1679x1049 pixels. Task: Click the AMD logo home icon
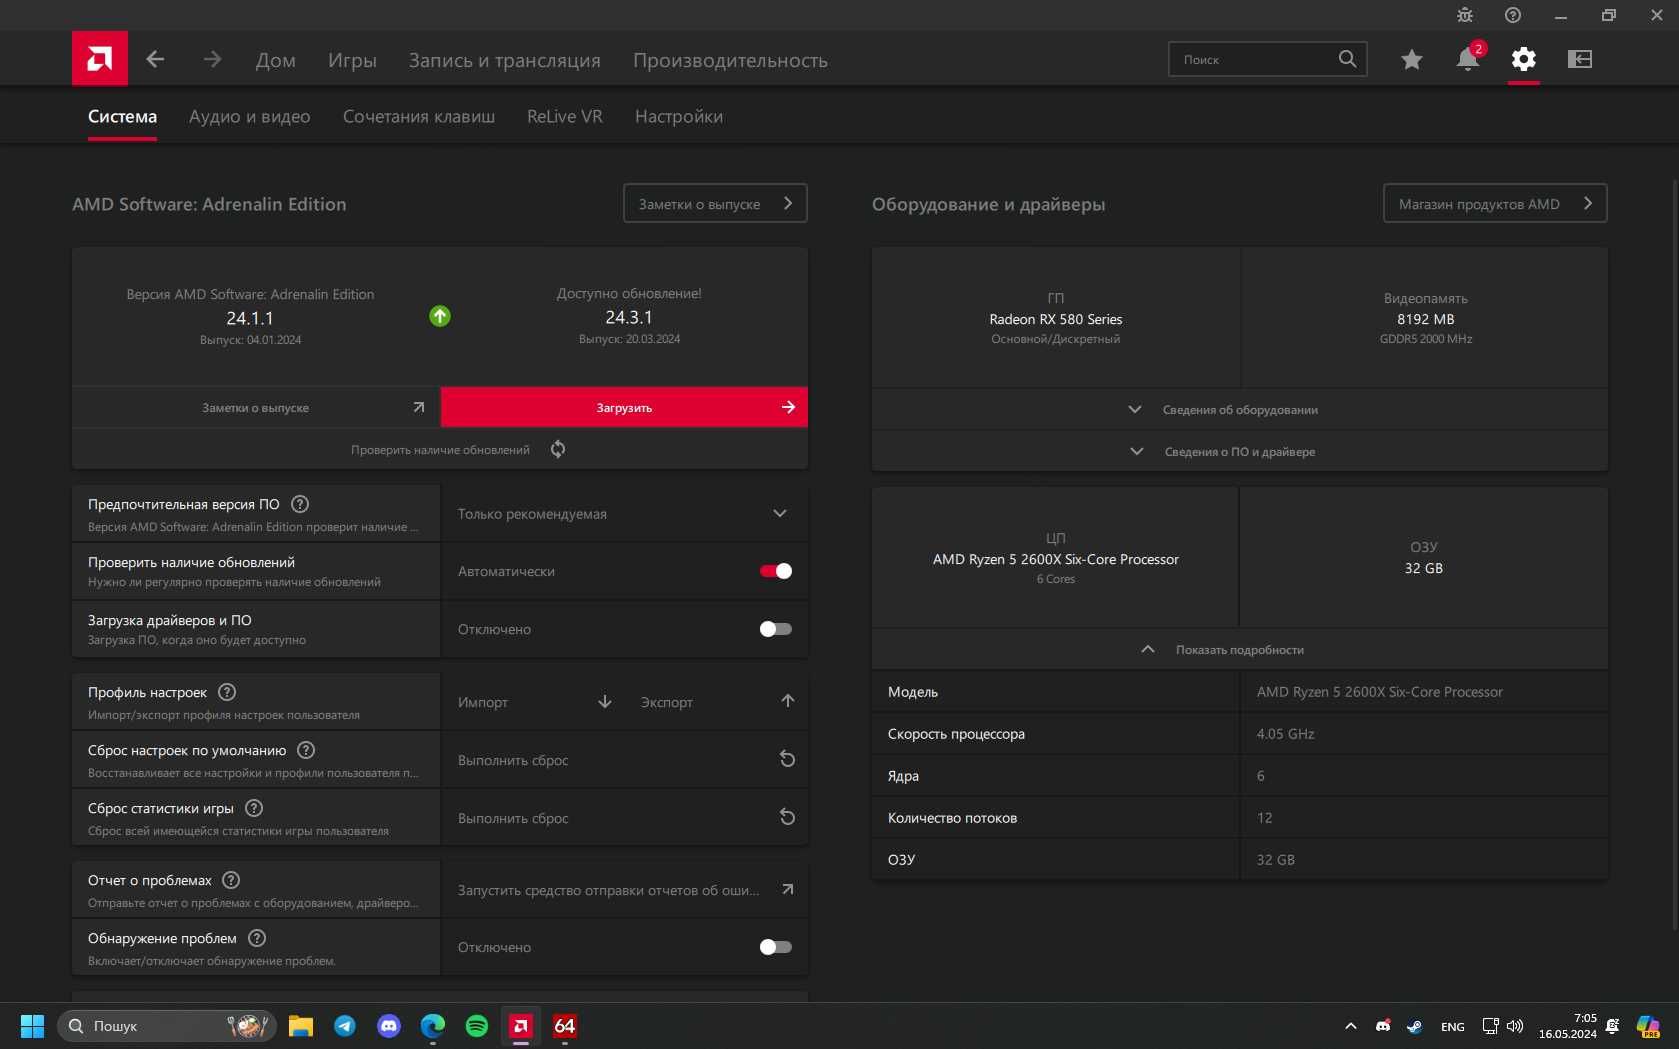click(100, 59)
